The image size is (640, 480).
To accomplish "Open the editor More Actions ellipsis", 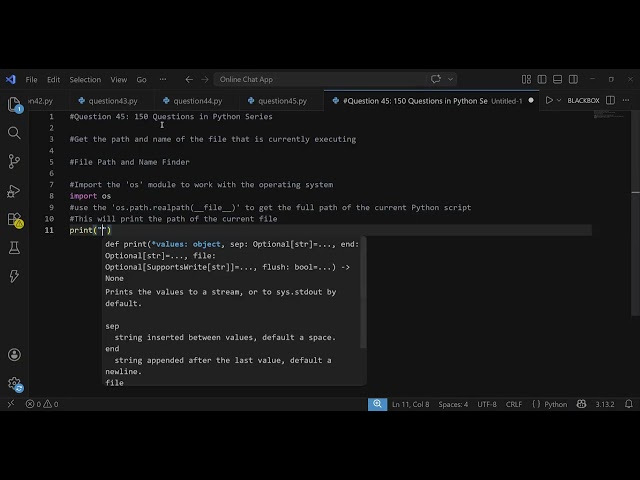I will (626, 100).
